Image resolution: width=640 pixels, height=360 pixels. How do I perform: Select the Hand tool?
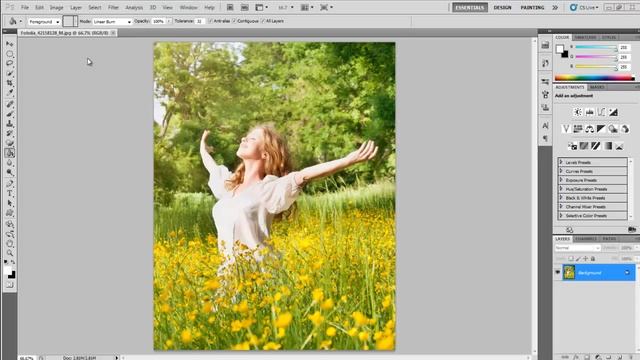coord(10,244)
